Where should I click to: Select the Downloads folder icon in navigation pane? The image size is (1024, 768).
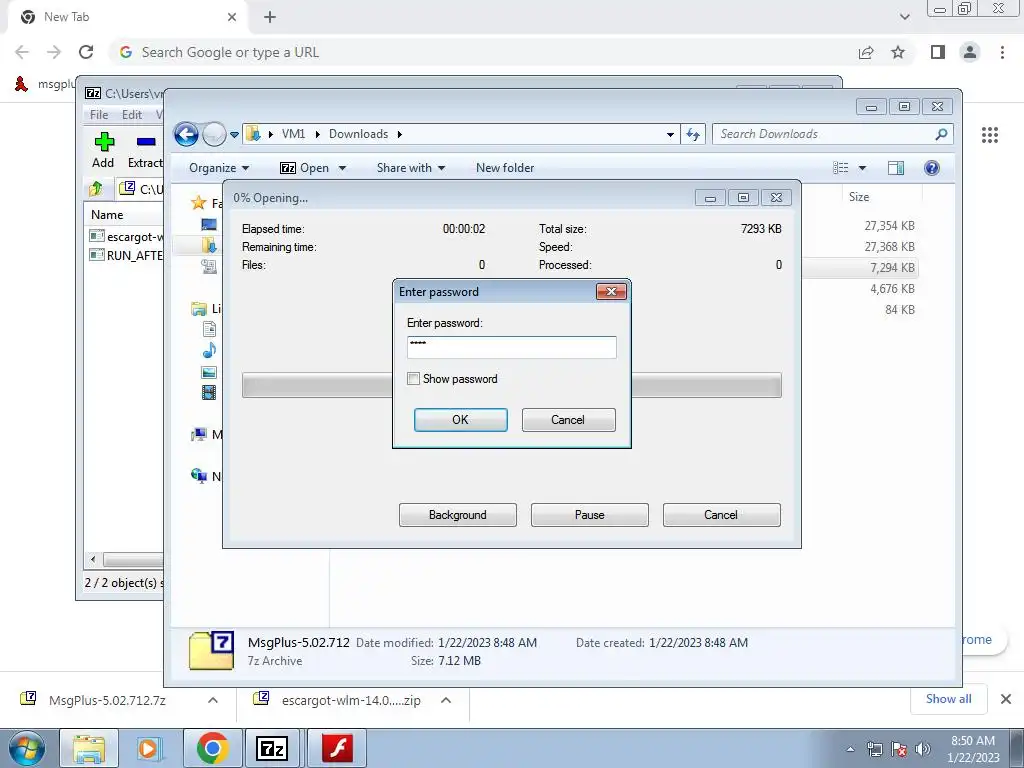tap(209, 245)
